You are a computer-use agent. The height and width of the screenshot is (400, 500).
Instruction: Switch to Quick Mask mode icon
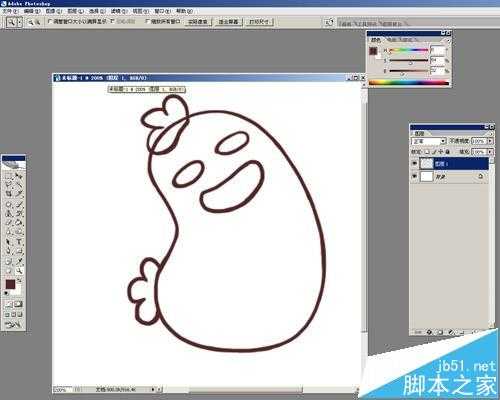[18, 304]
